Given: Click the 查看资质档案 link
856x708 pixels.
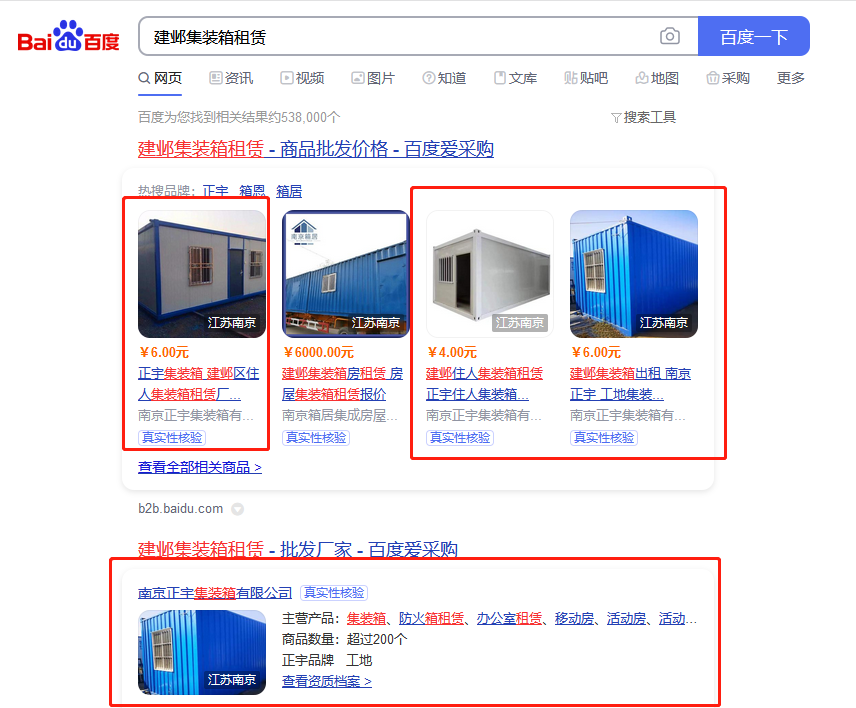Looking at the screenshot, I should [326, 681].
